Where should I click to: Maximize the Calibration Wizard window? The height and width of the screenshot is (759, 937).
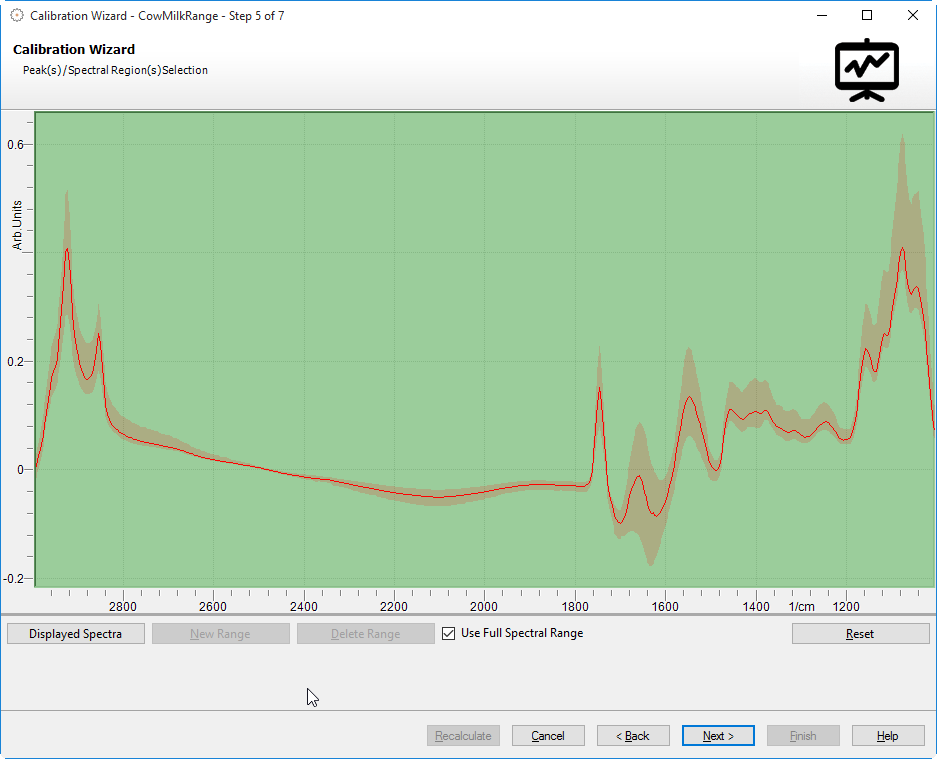pos(867,16)
